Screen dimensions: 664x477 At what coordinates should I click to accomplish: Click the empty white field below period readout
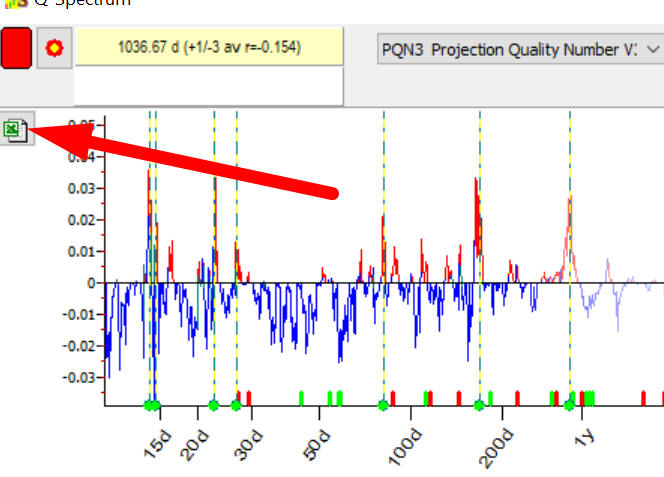click(209, 87)
